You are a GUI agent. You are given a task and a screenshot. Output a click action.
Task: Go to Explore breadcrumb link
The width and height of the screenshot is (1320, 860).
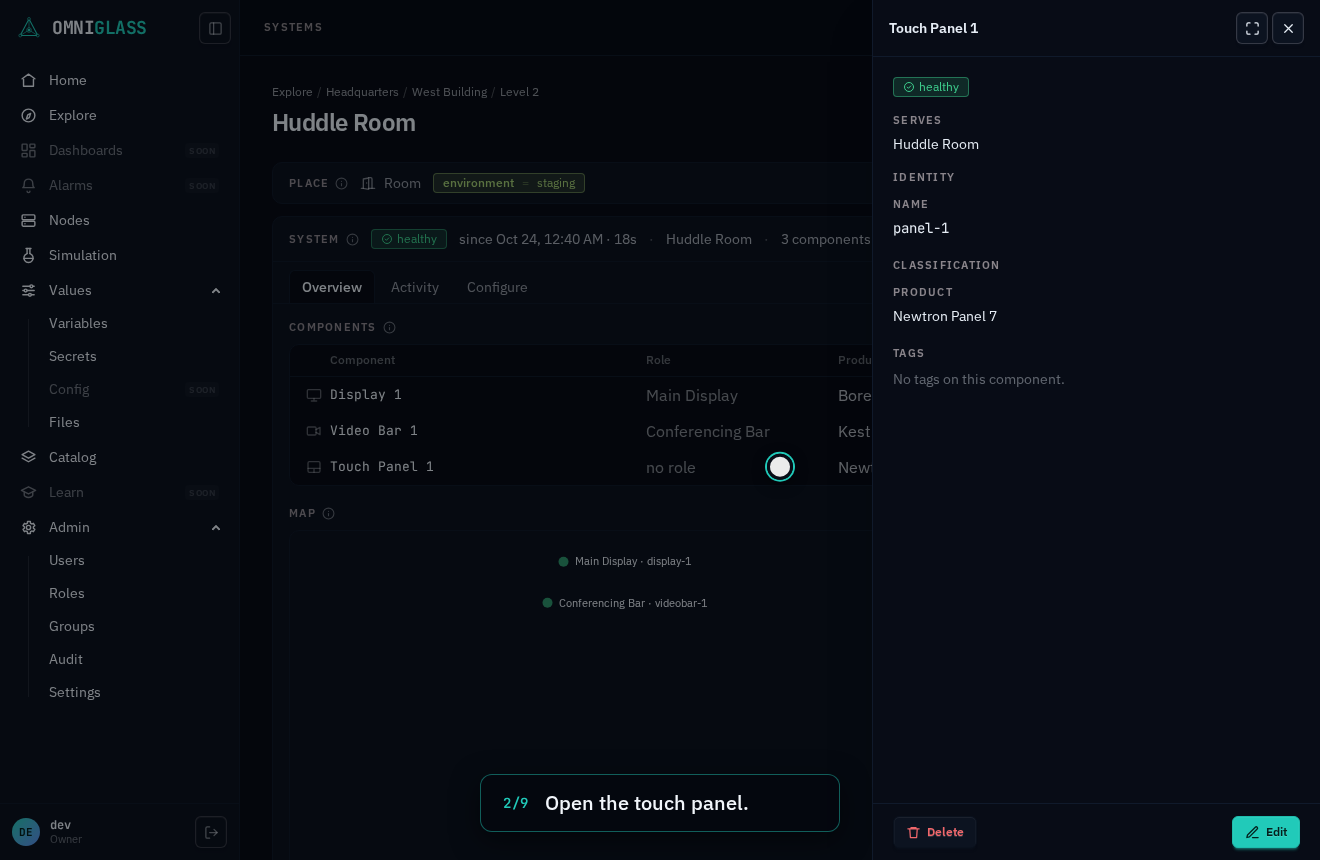[292, 92]
